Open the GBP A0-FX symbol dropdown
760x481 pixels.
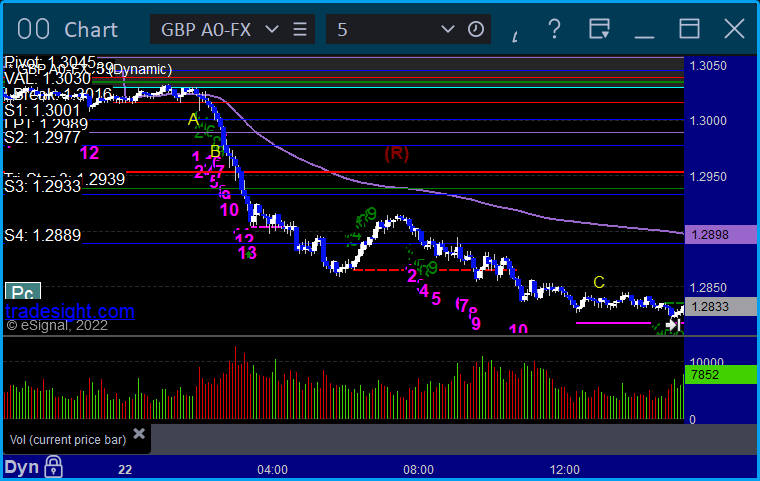pos(272,30)
